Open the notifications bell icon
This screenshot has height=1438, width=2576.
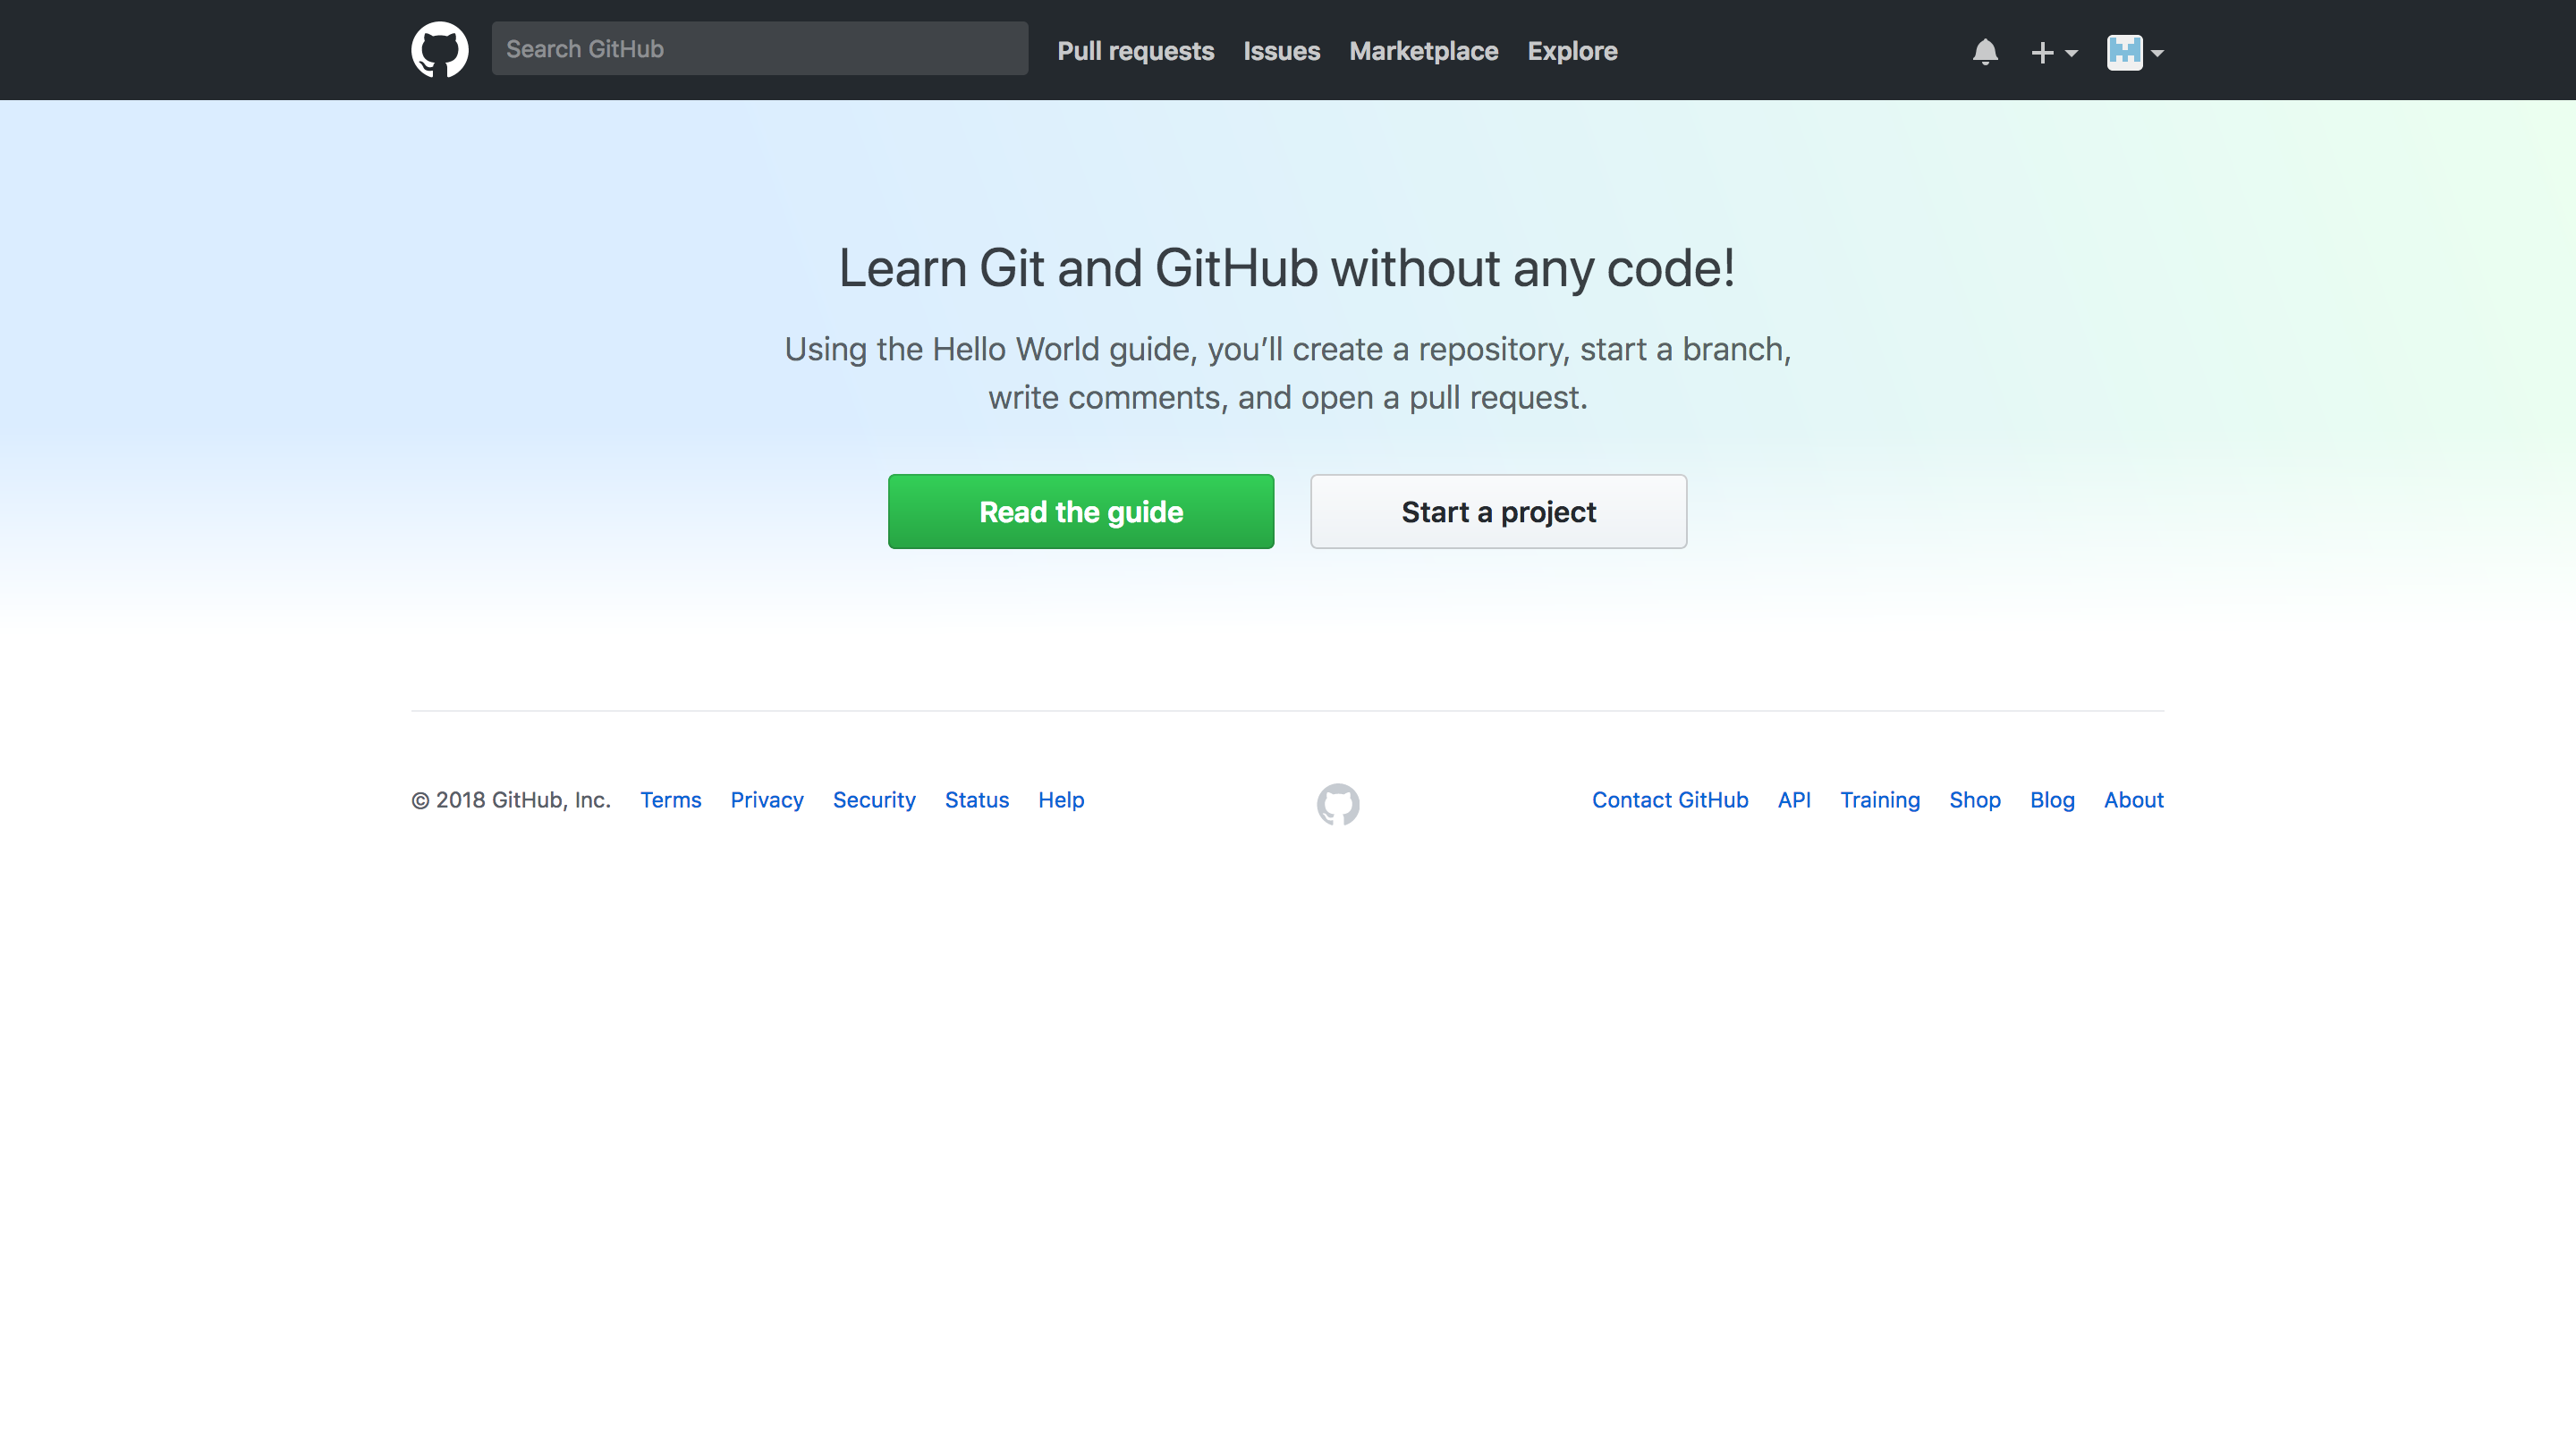(1985, 52)
